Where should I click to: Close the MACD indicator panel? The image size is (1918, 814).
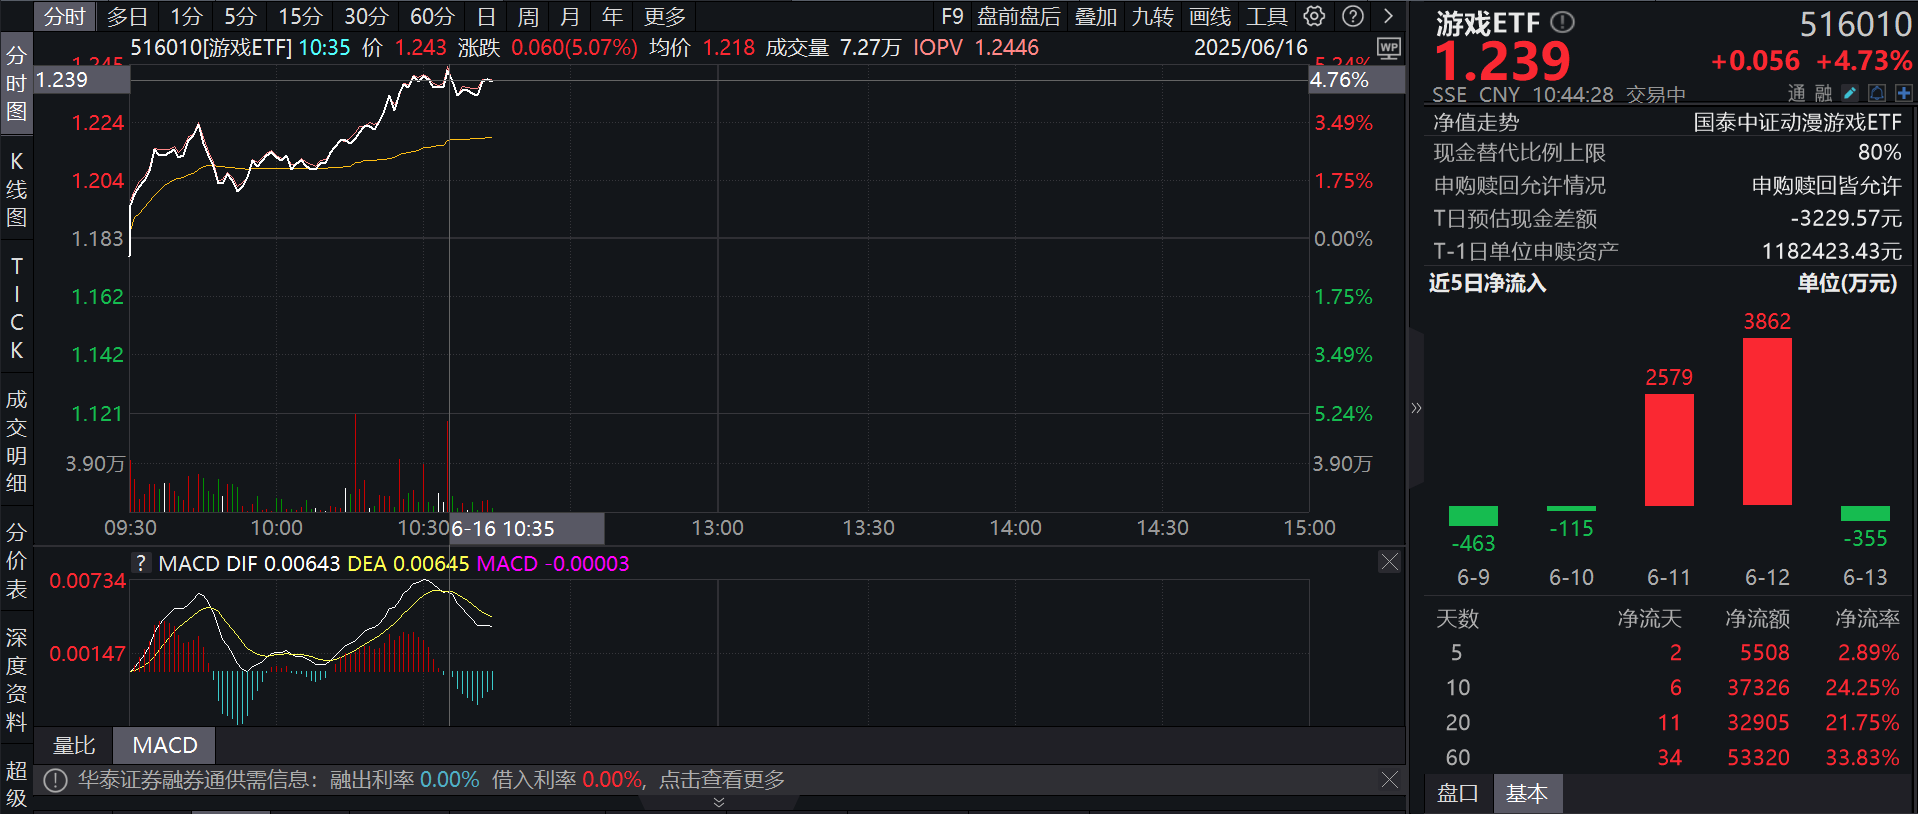point(1390,562)
